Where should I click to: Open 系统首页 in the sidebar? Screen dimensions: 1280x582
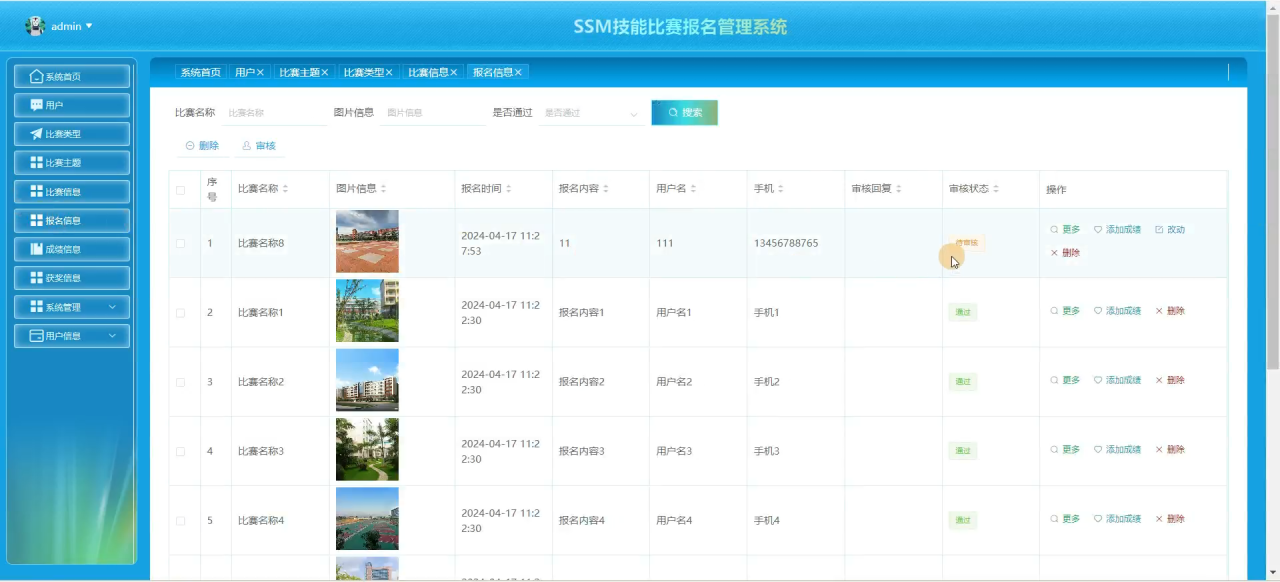tap(72, 76)
